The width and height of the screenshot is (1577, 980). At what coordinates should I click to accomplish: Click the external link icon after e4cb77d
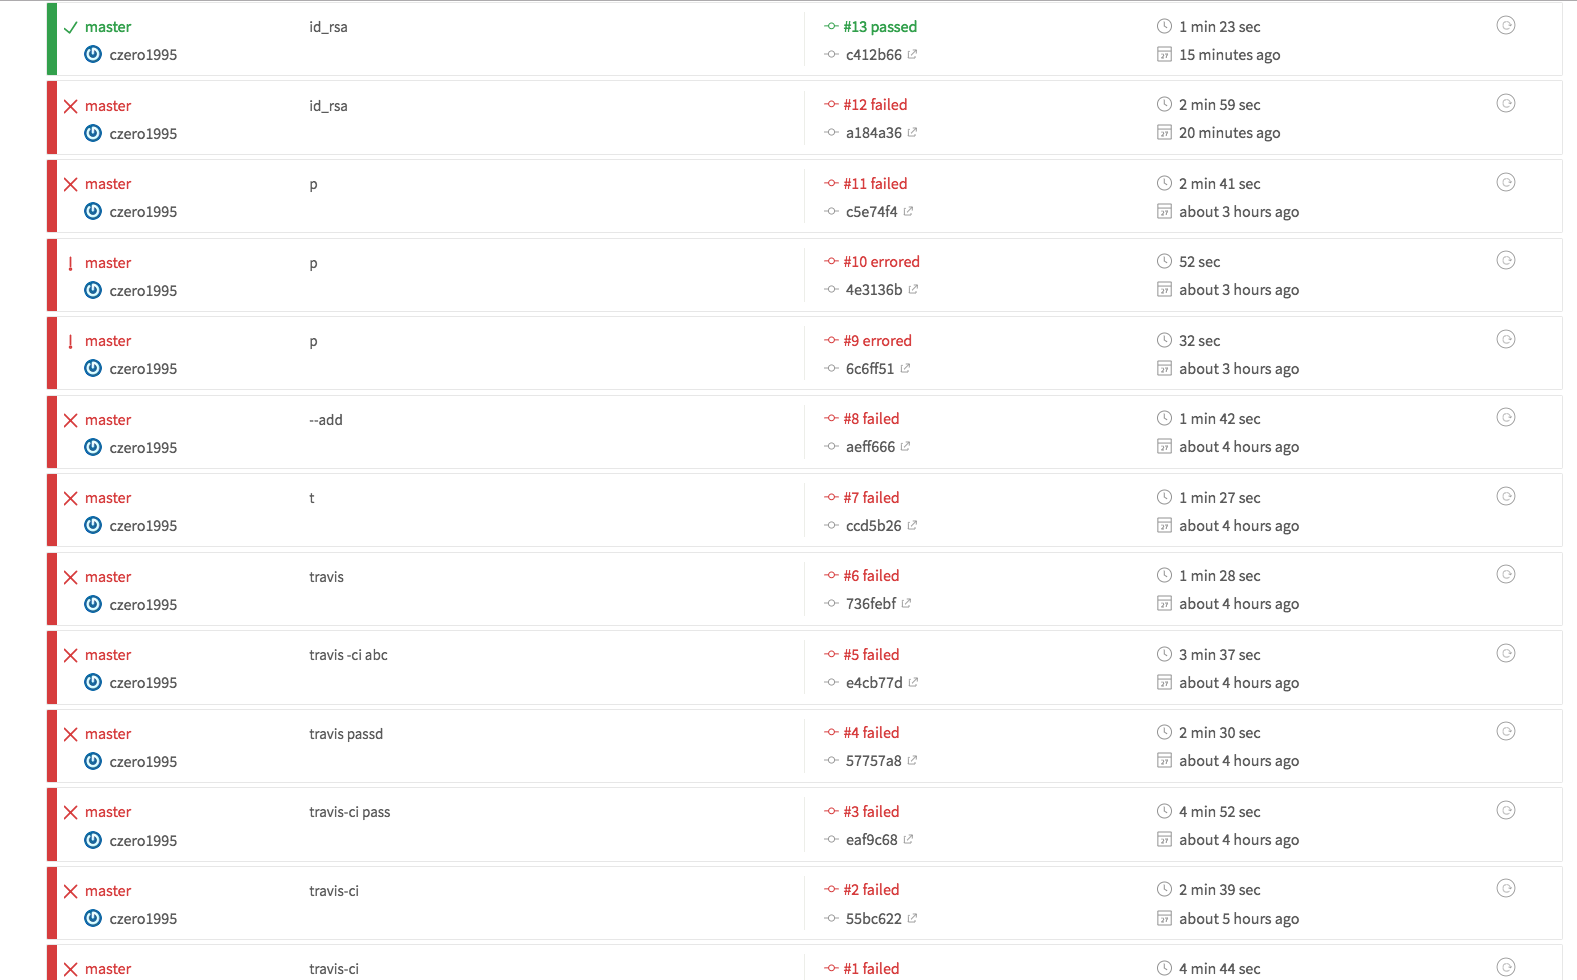[x=913, y=682]
